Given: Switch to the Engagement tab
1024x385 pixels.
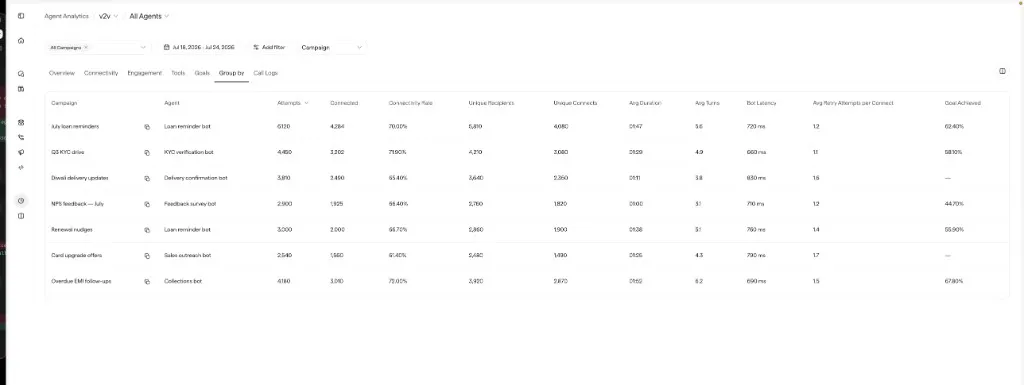Looking at the screenshot, I should [144, 73].
